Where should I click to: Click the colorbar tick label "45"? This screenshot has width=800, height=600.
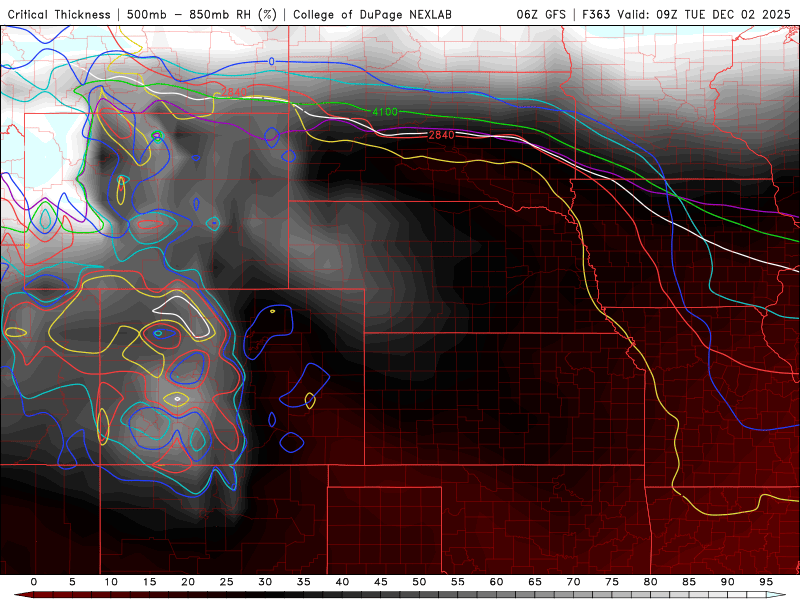[381, 582]
